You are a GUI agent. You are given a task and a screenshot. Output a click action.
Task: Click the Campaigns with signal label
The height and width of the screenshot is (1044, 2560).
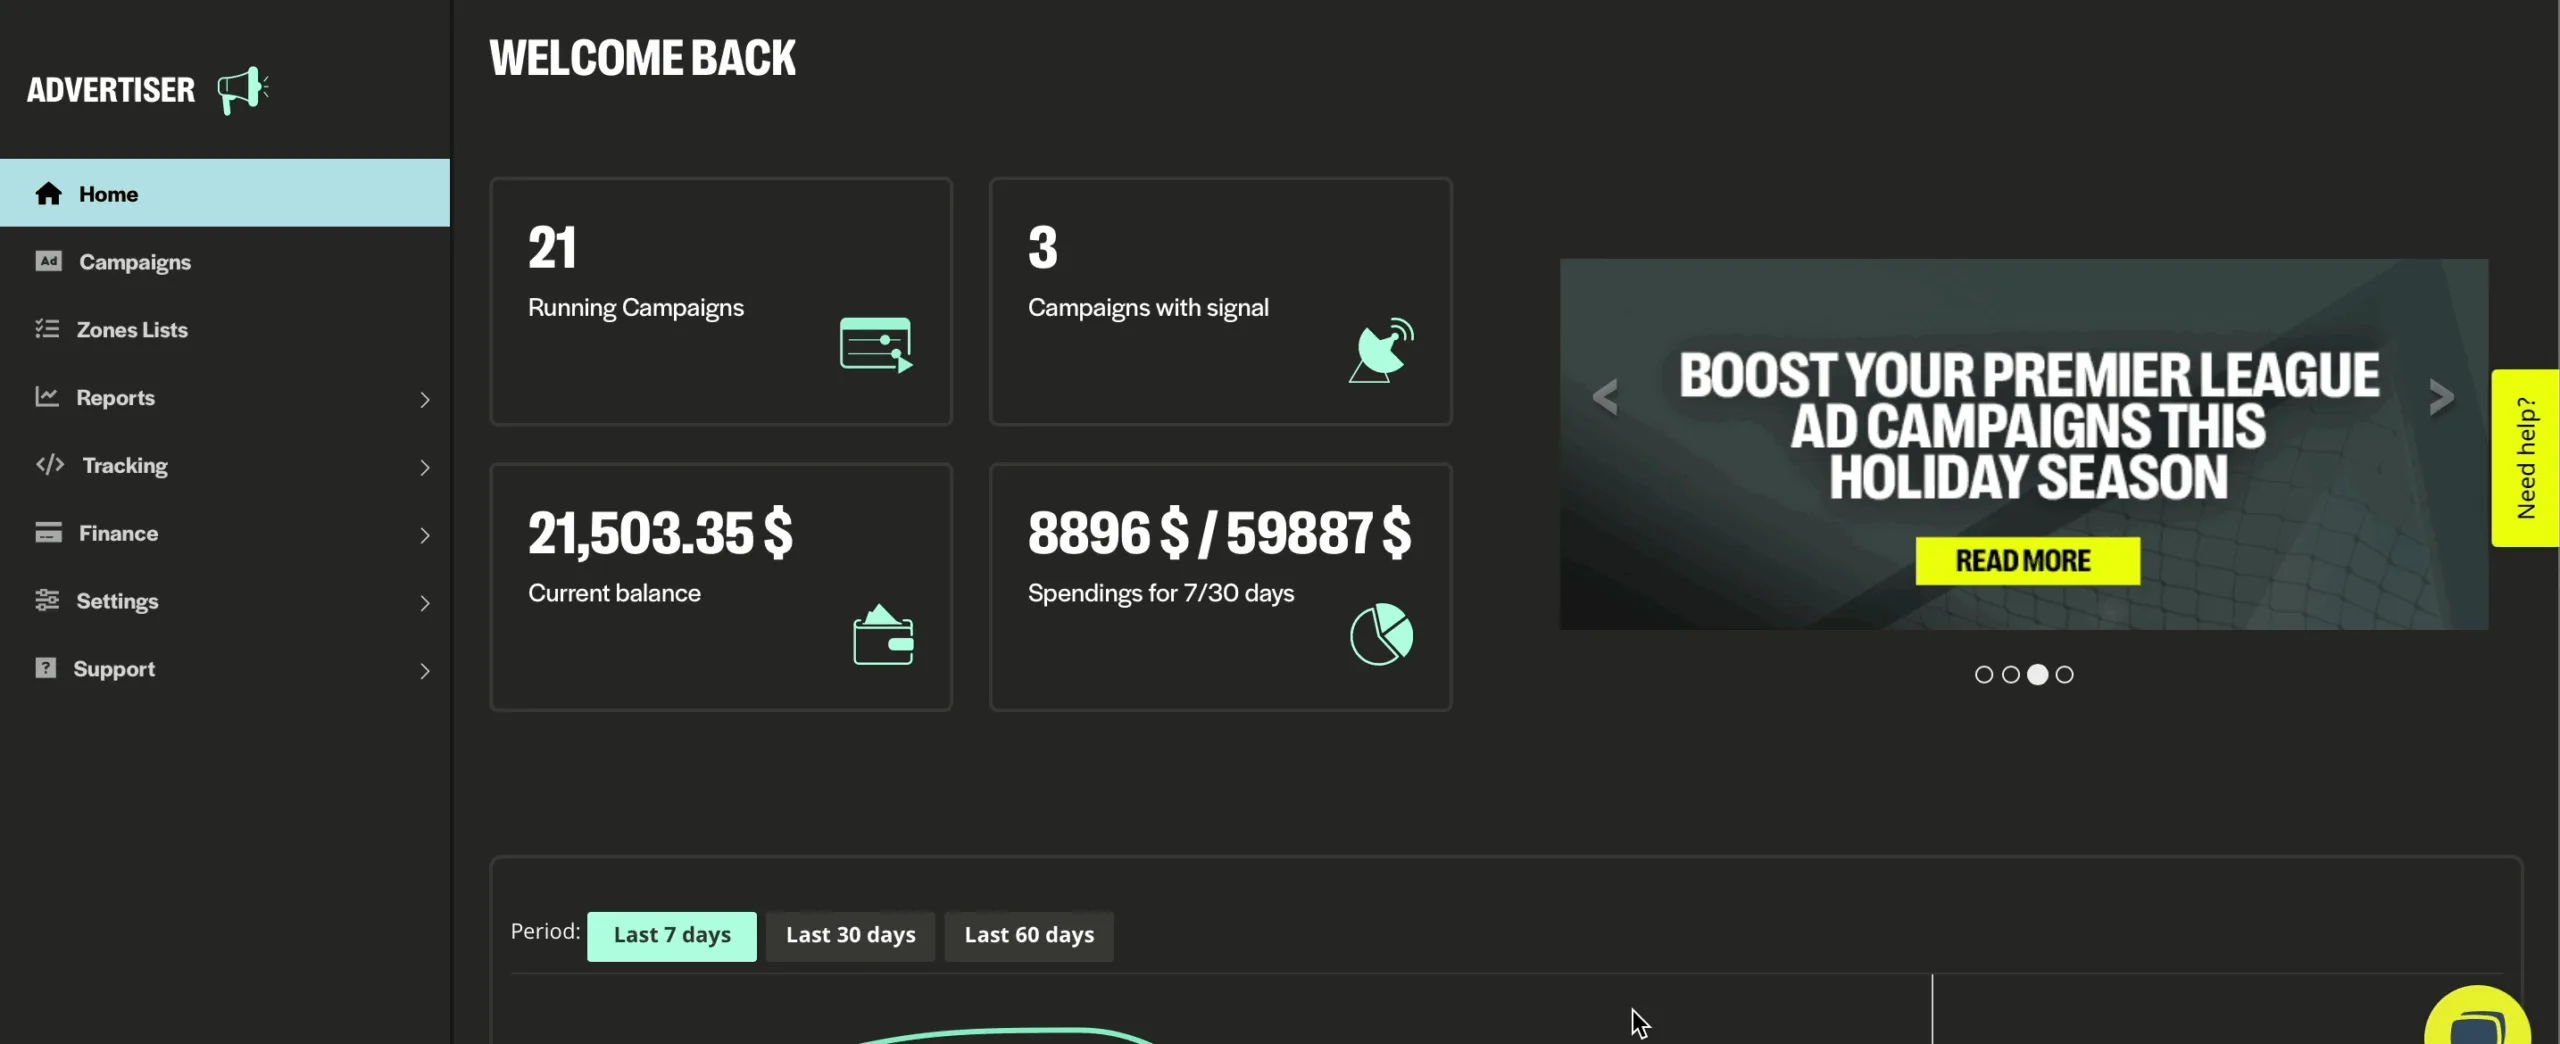(1148, 308)
